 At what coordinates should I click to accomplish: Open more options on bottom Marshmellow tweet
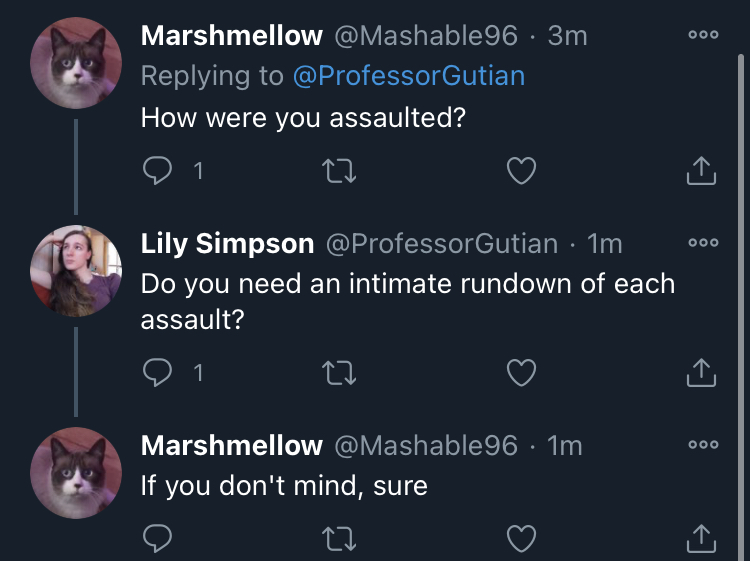click(x=703, y=444)
